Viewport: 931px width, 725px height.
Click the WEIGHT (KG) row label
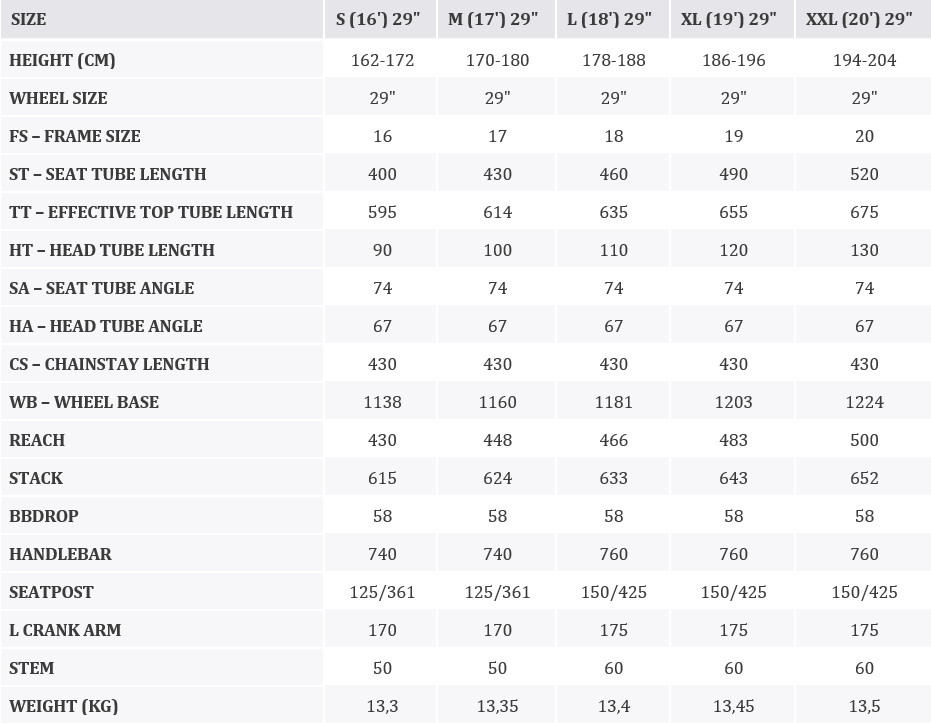[64, 706]
